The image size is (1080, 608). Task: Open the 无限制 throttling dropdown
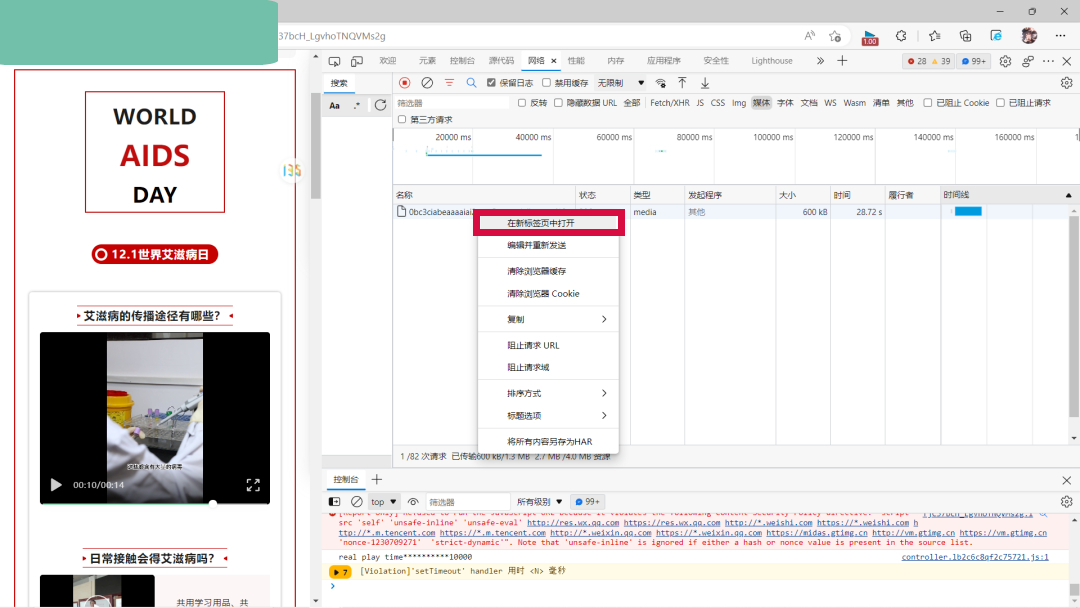(622, 82)
